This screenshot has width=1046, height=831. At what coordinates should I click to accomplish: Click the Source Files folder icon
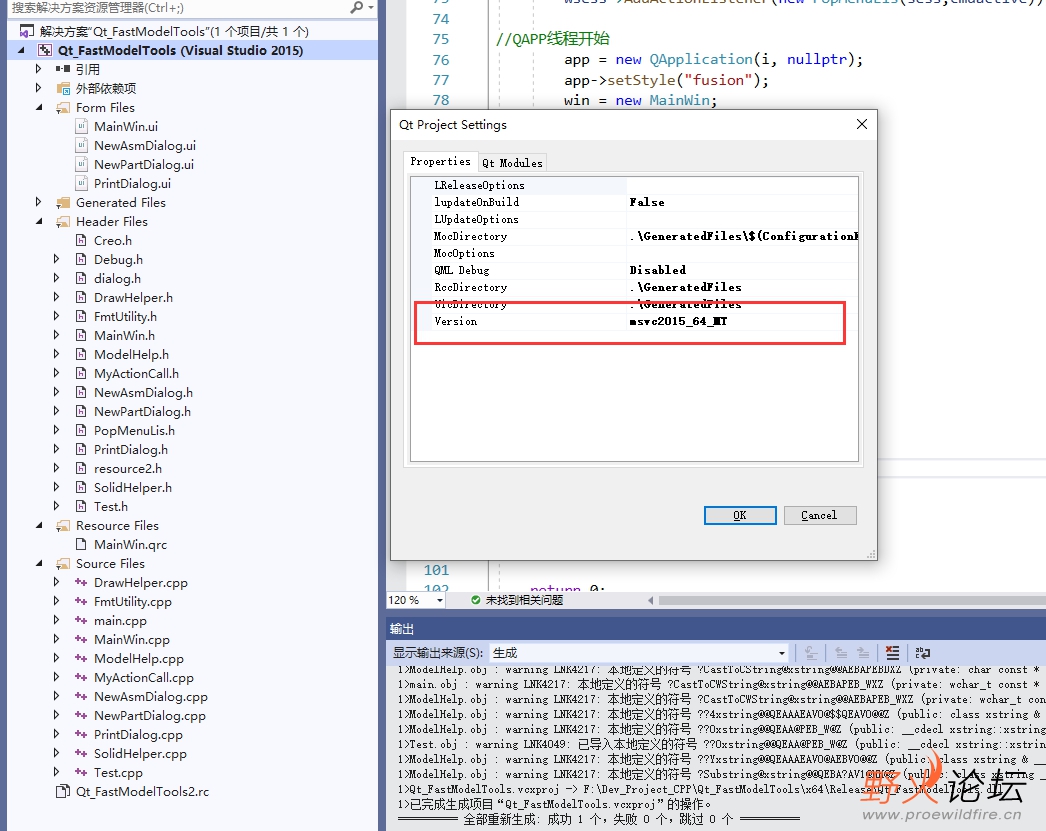pyautogui.click(x=63, y=564)
